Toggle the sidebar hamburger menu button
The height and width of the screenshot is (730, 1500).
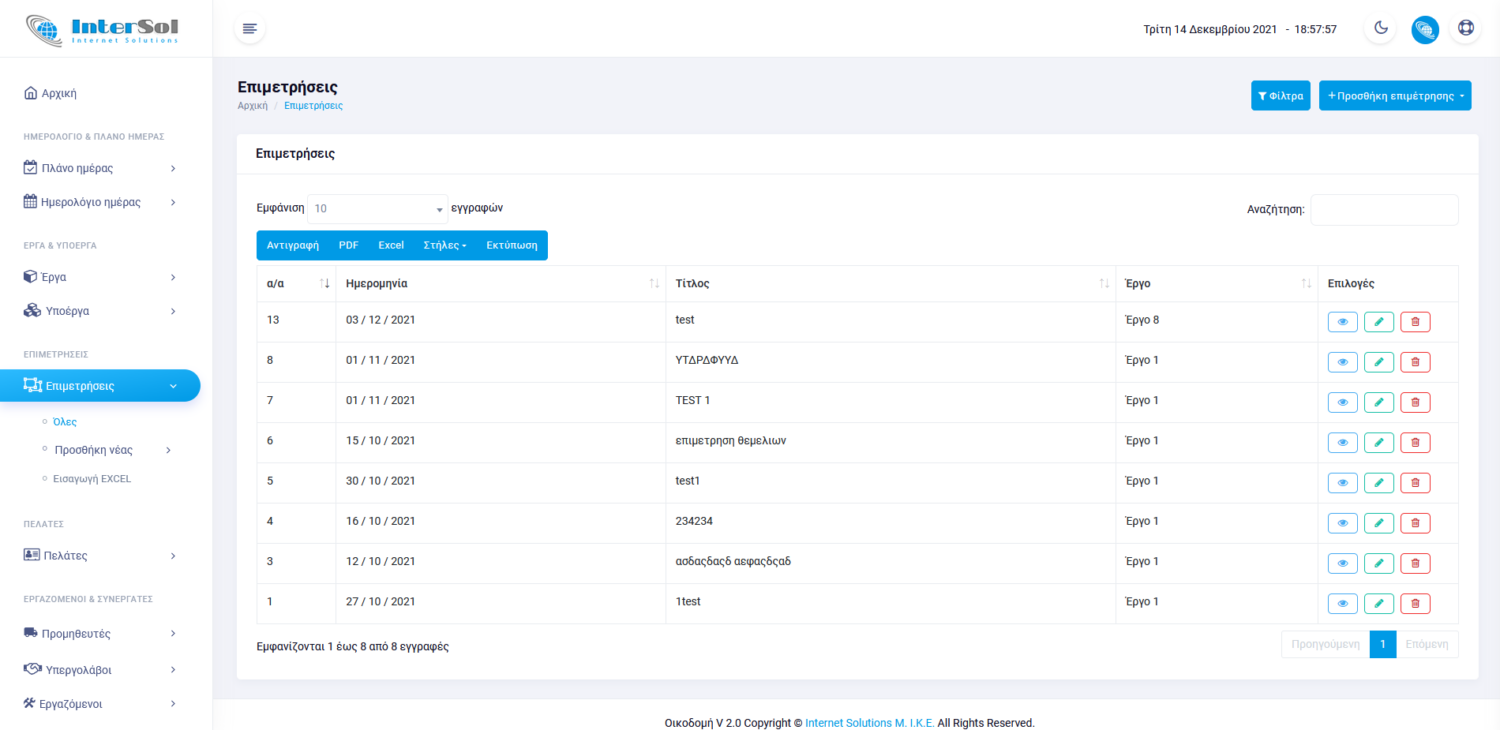point(250,29)
